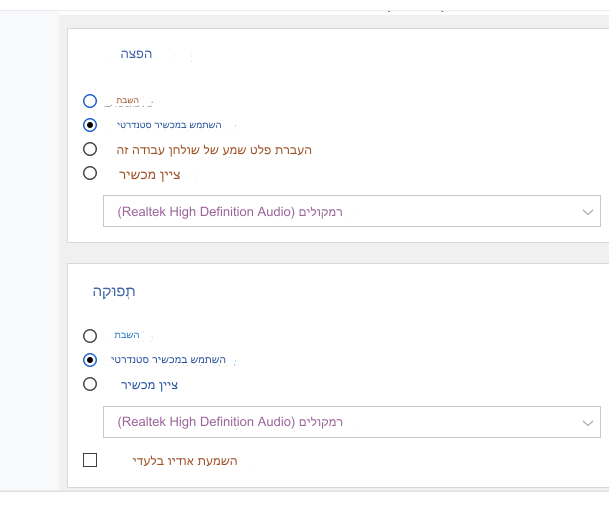Enable the 'השמעת אודיו בלעדי' checkbox
Viewport: 609px width, 527px height.
coord(90,460)
